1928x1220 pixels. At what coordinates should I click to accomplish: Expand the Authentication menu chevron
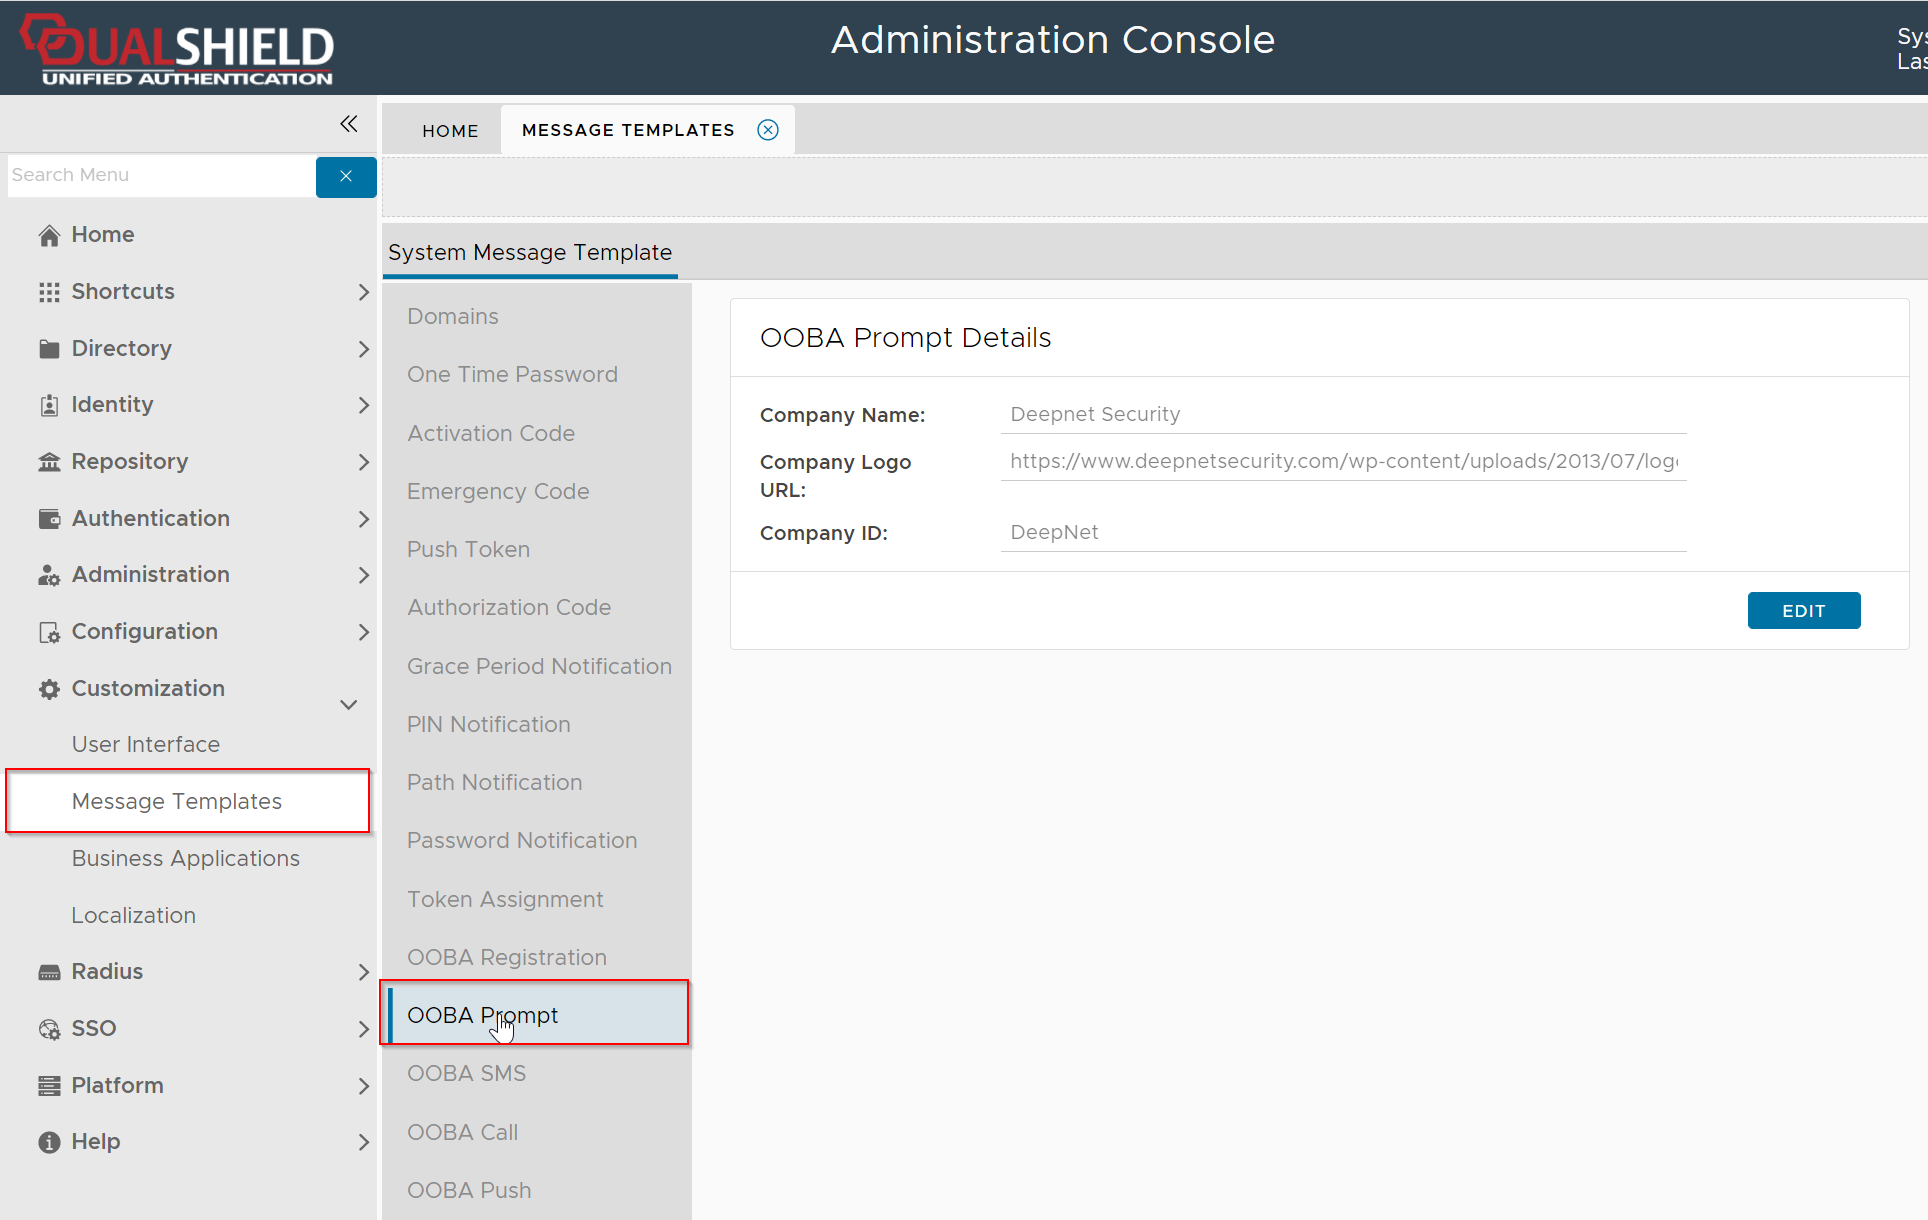363,519
